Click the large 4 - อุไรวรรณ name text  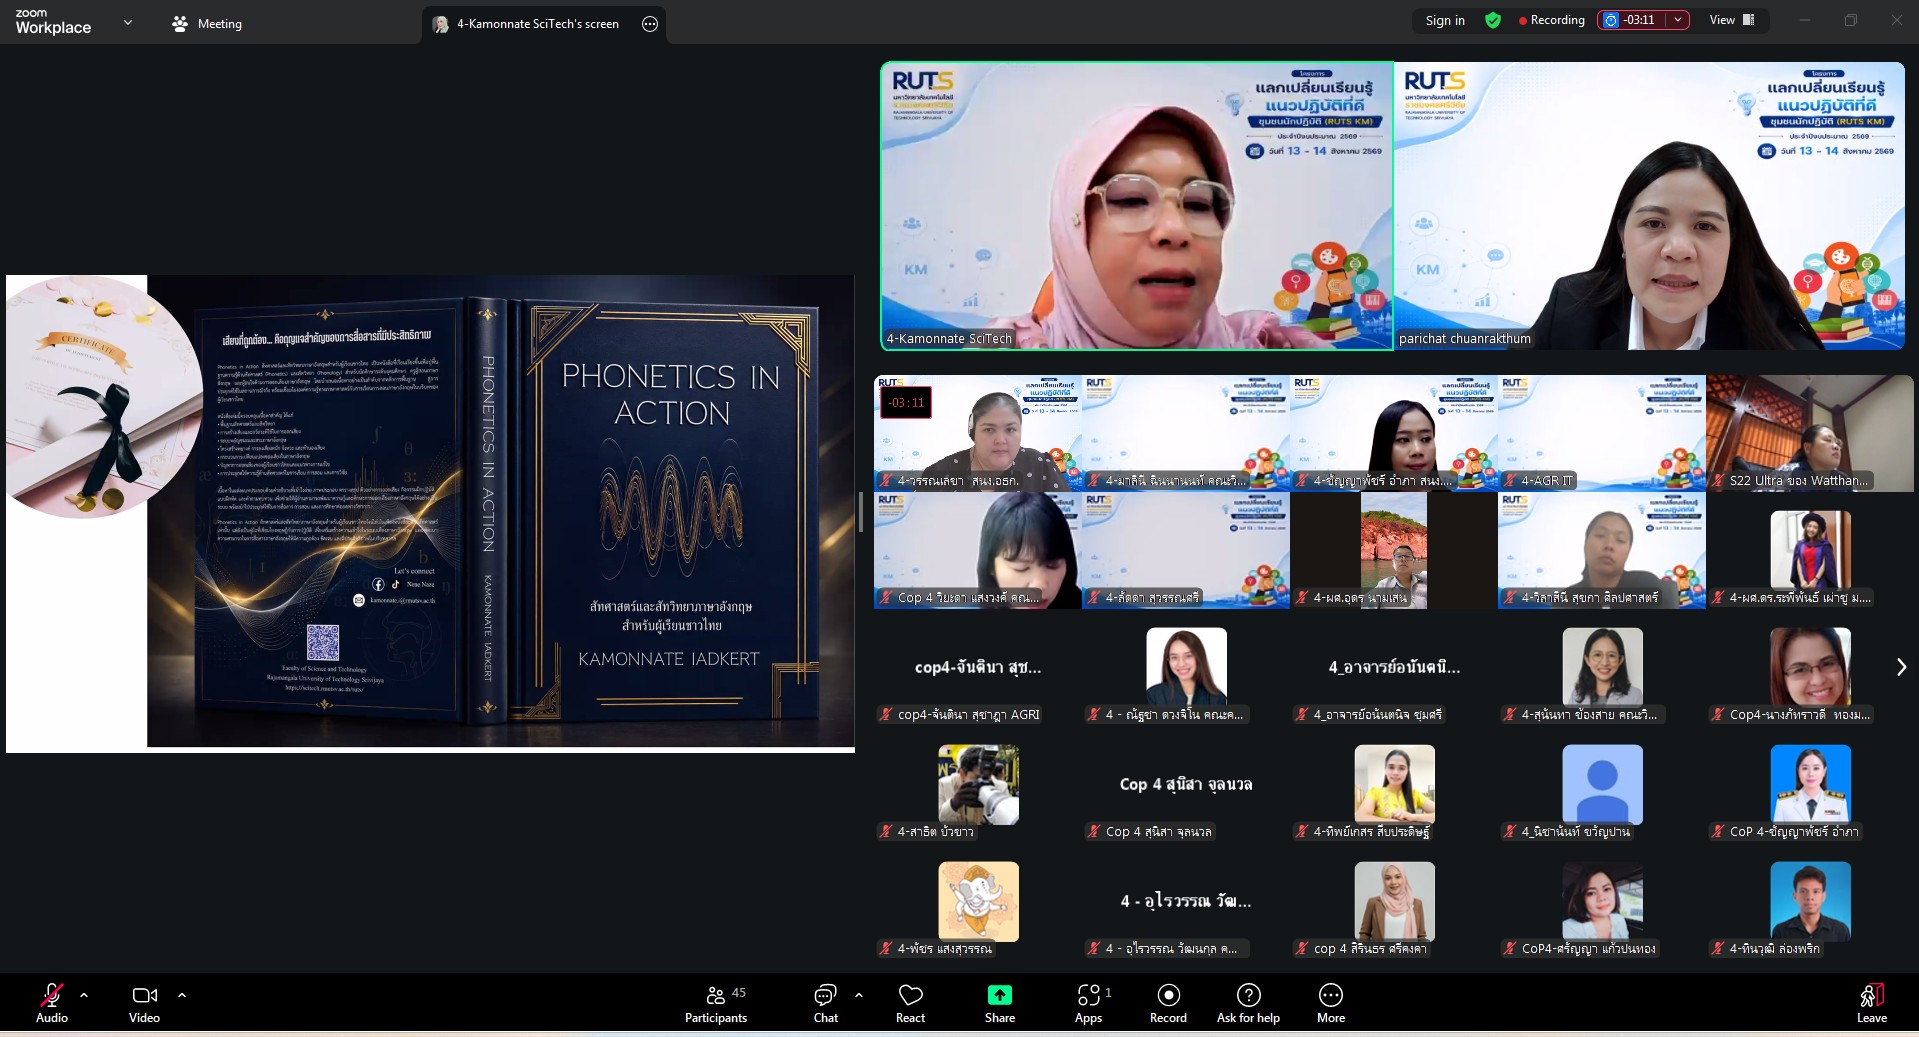click(1186, 901)
